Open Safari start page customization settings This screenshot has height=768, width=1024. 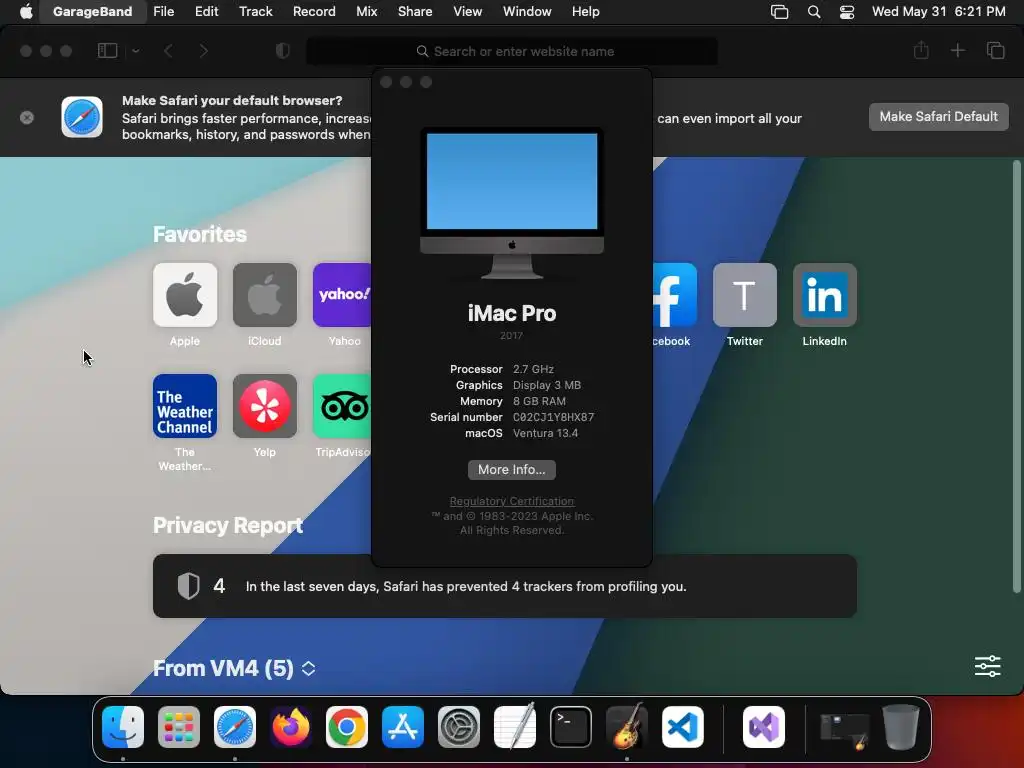pos(987,666)
